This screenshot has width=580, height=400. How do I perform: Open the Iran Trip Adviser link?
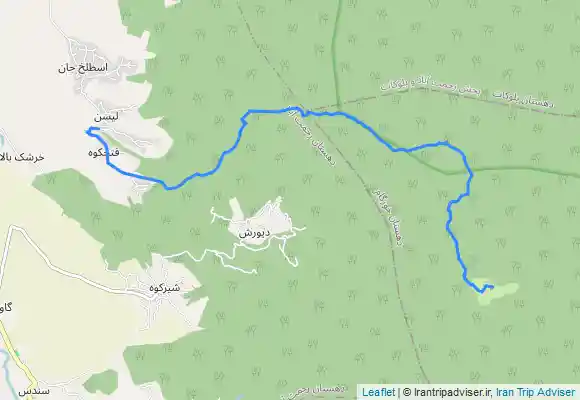(x=536, y=392)
